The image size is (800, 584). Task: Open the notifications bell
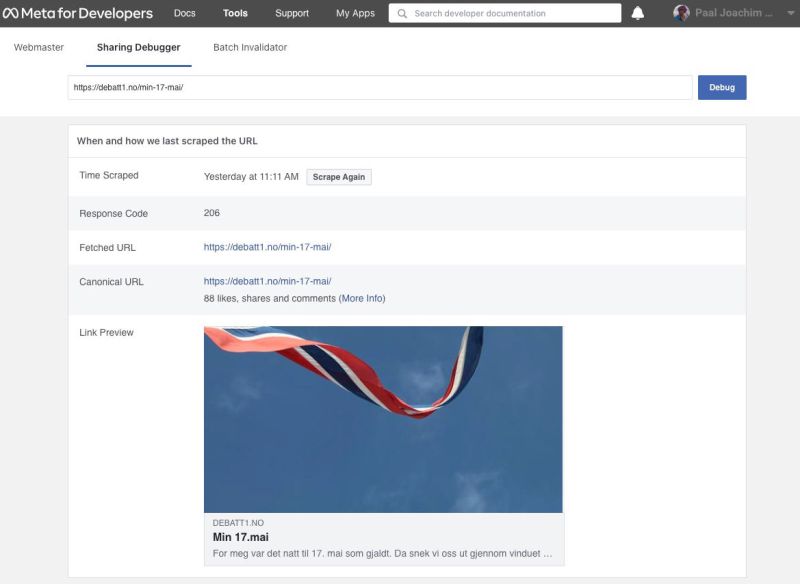pos(638,13)
